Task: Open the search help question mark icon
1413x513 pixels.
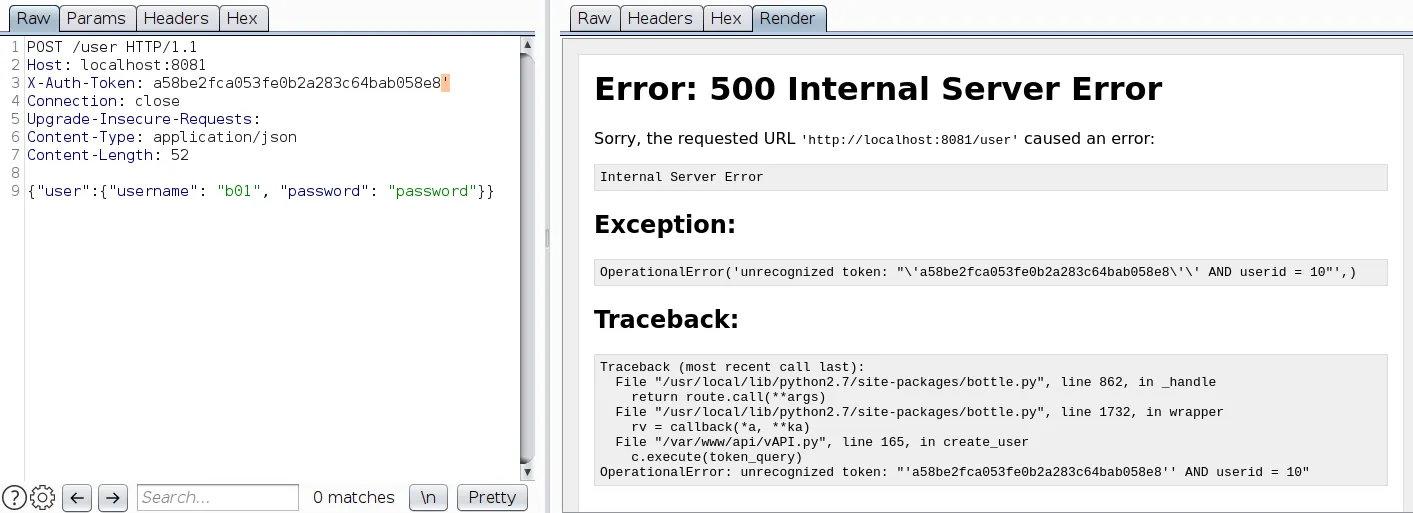Action: point(14,497)
